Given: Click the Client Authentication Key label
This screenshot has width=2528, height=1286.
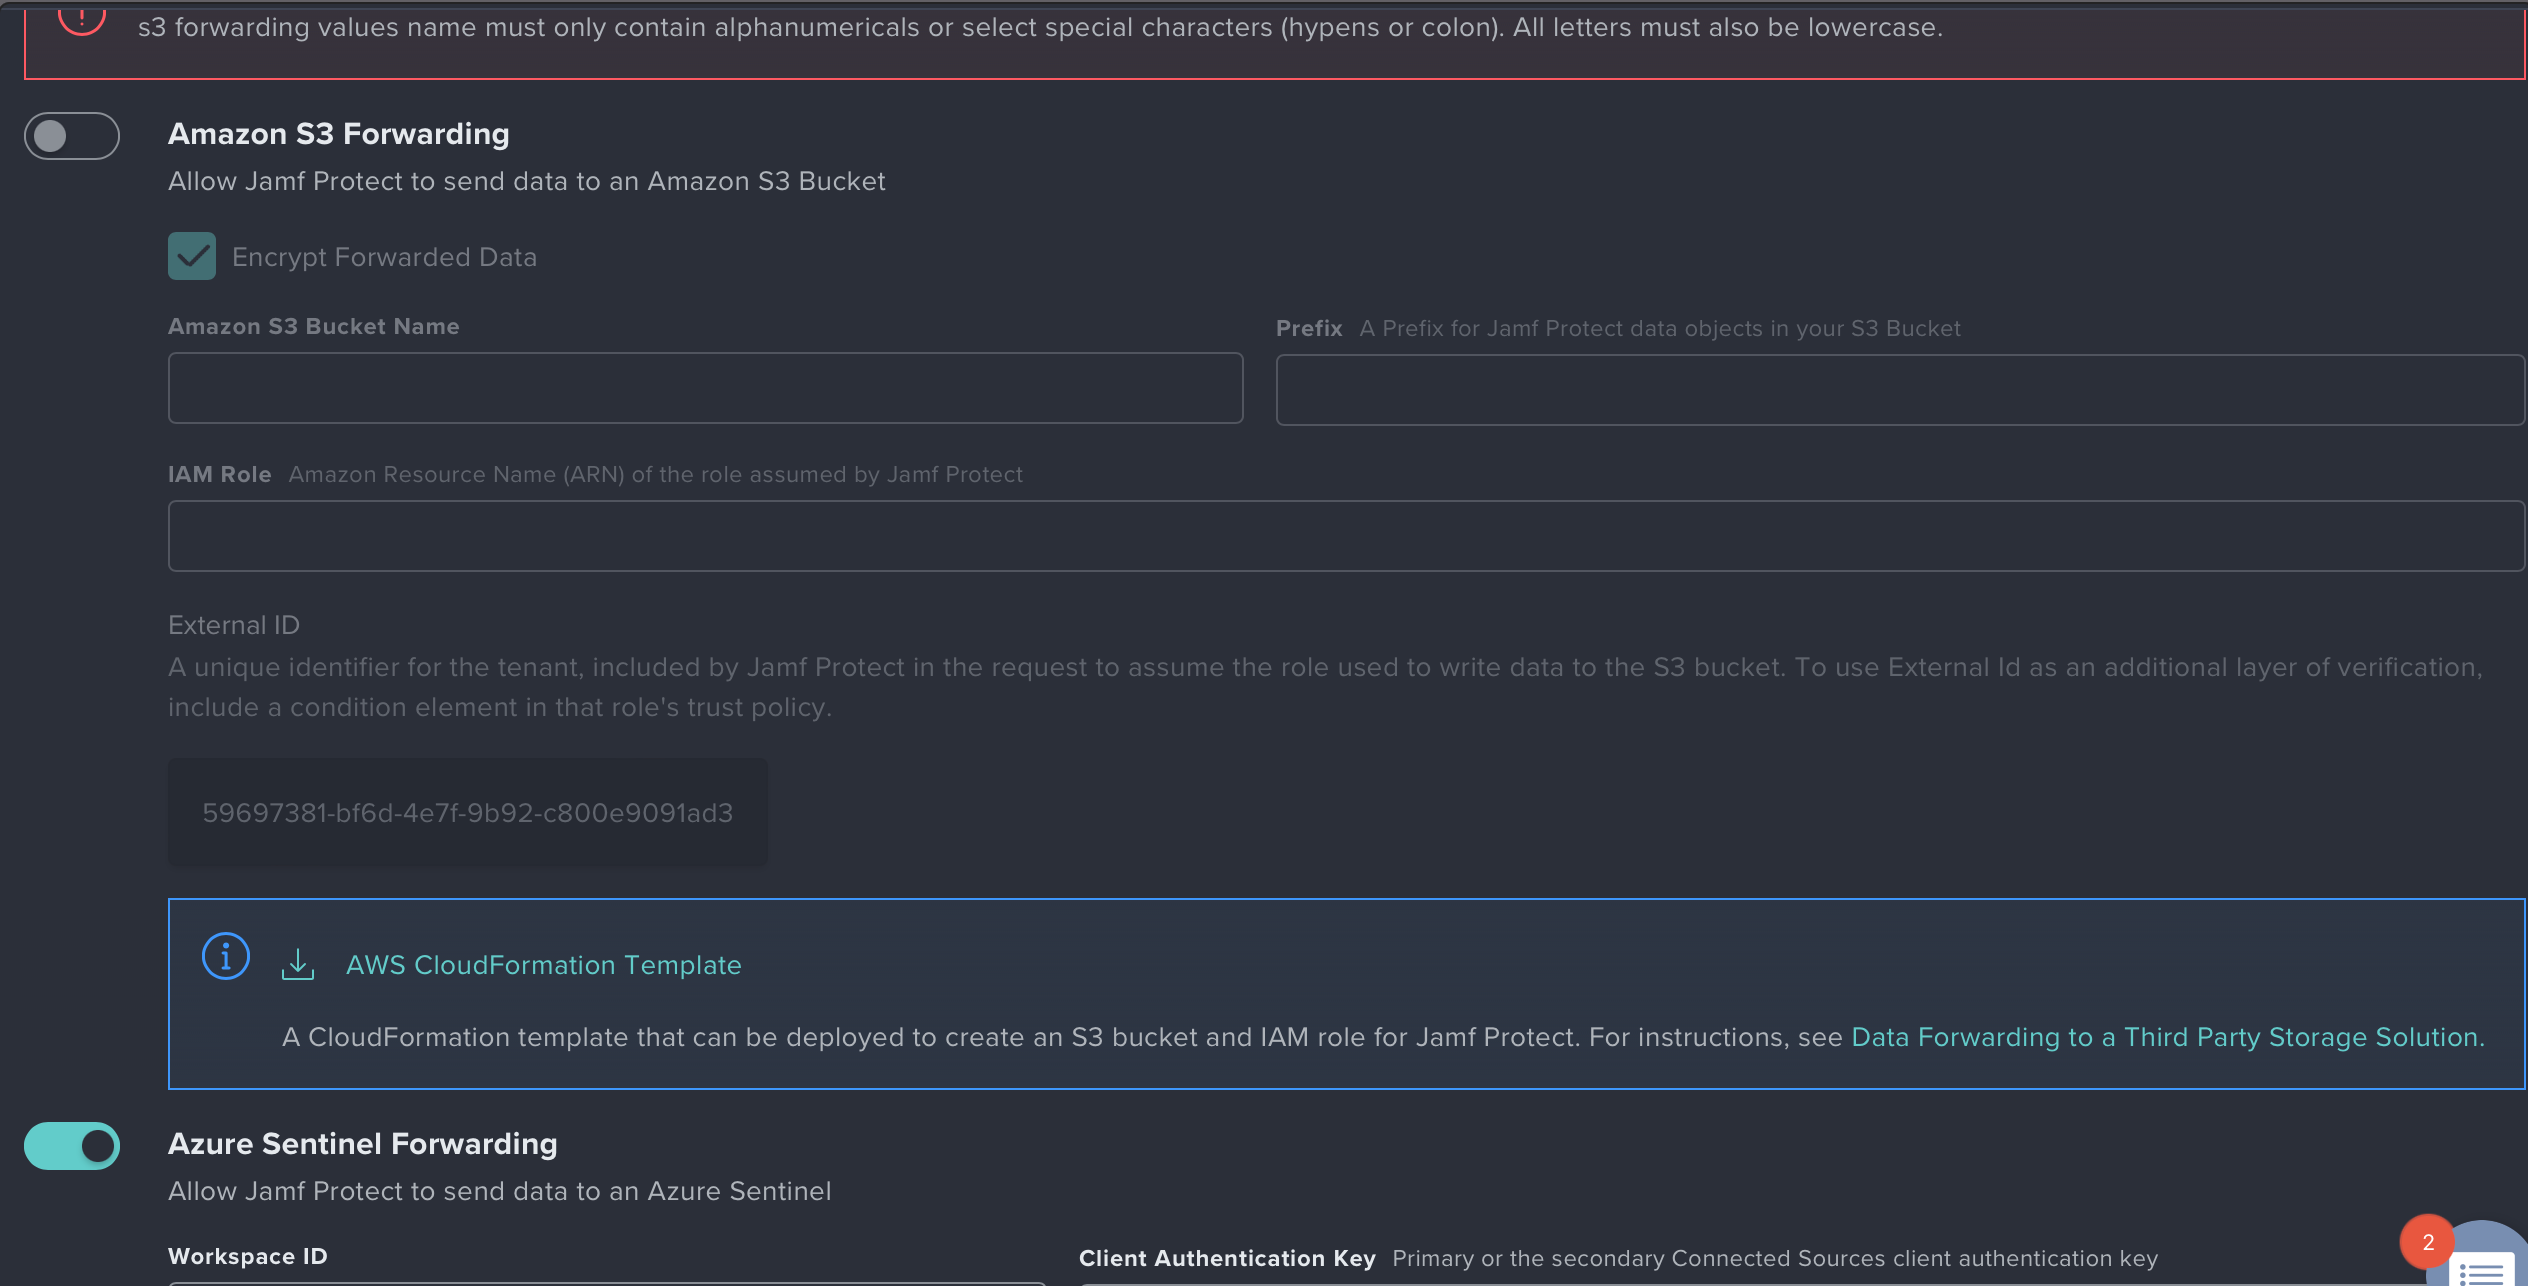Looking at the screenshot, I should [1227, 1258].
